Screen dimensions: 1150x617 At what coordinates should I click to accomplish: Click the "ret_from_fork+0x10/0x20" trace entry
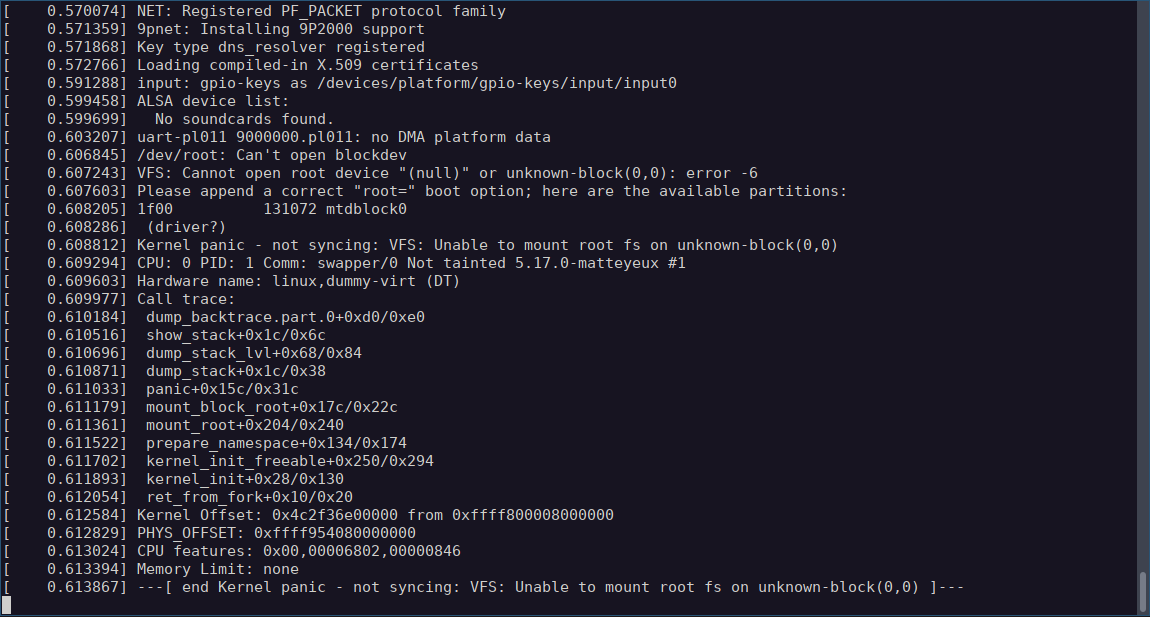point(249,497)
